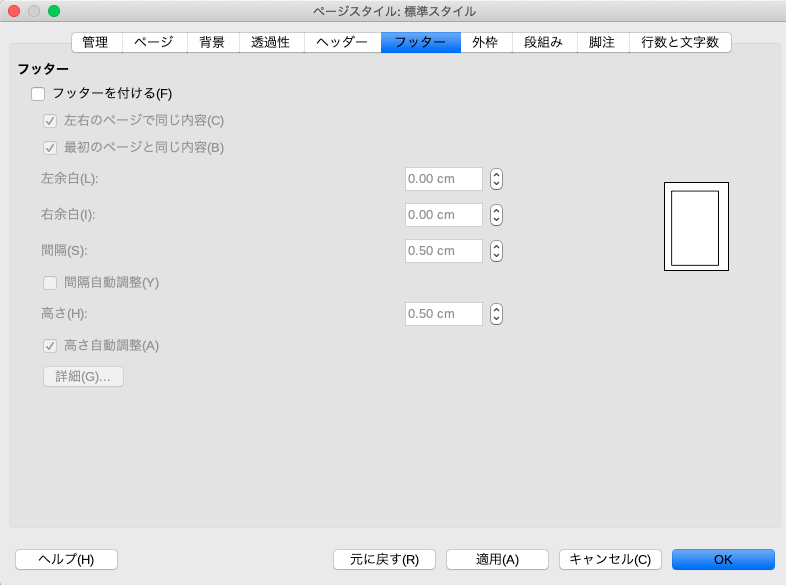Click the 右余白 value field
The image size is (786, 585).
(x=444, y=215)
